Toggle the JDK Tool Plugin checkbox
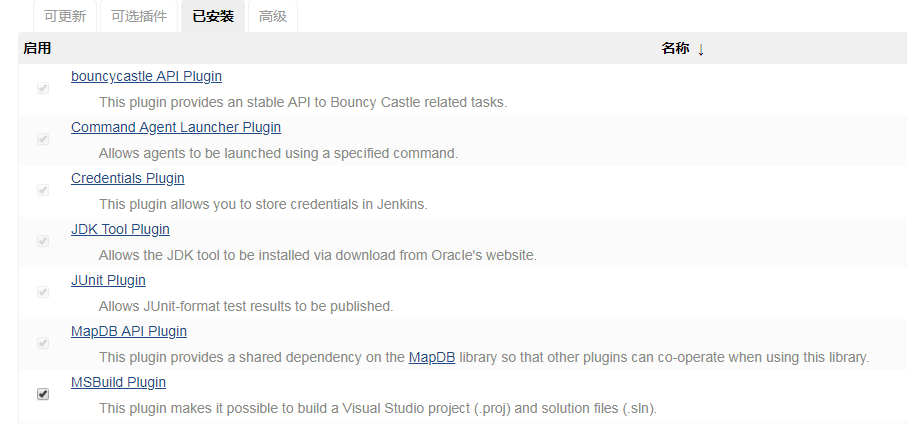 pos(43,241)
